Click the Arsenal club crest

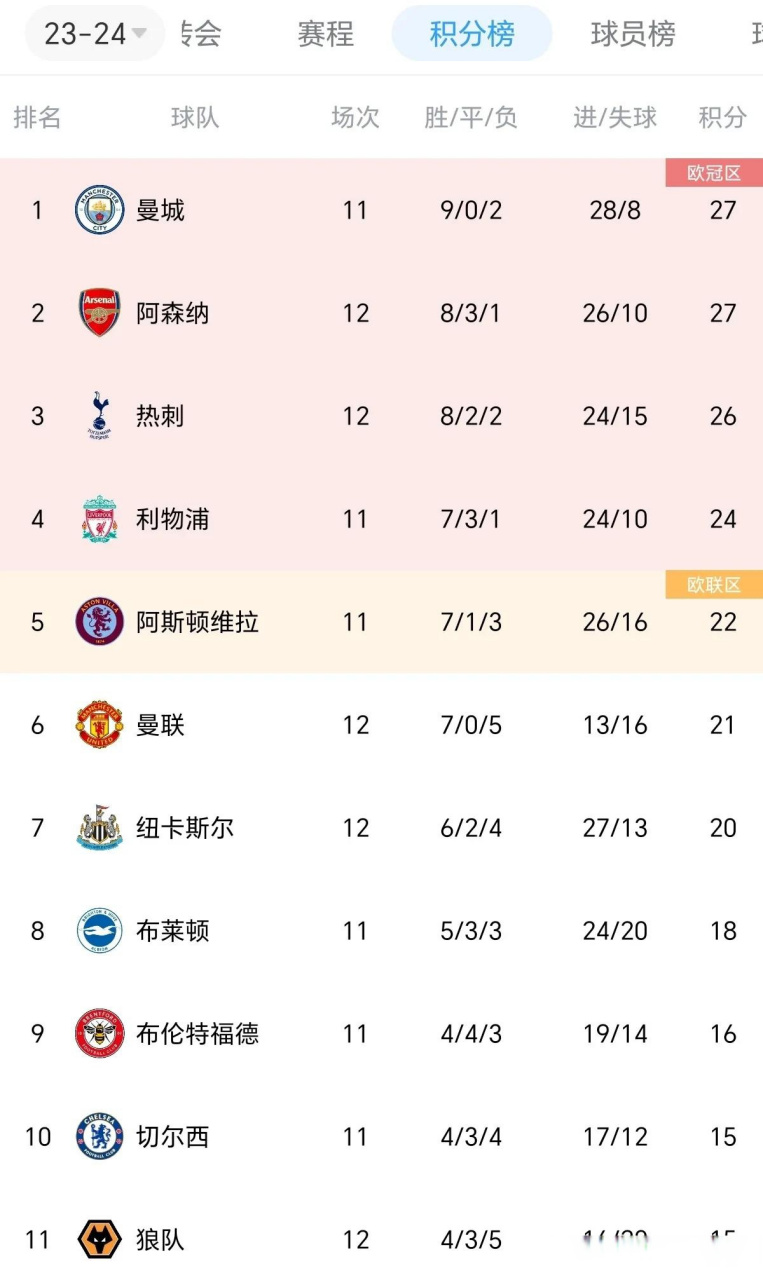click(x=100, y=313)
